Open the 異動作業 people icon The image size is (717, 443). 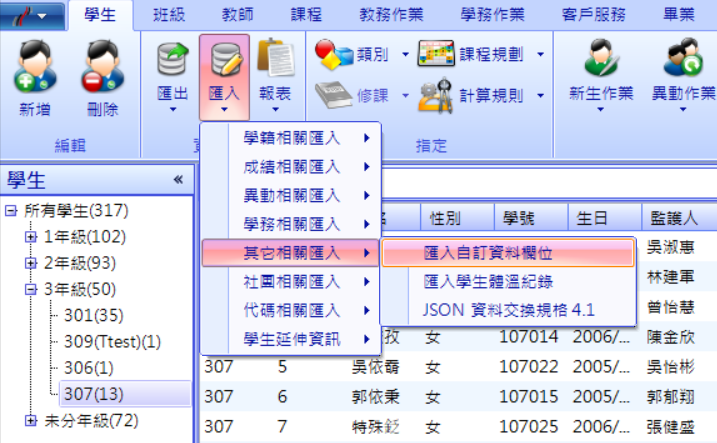683,59
